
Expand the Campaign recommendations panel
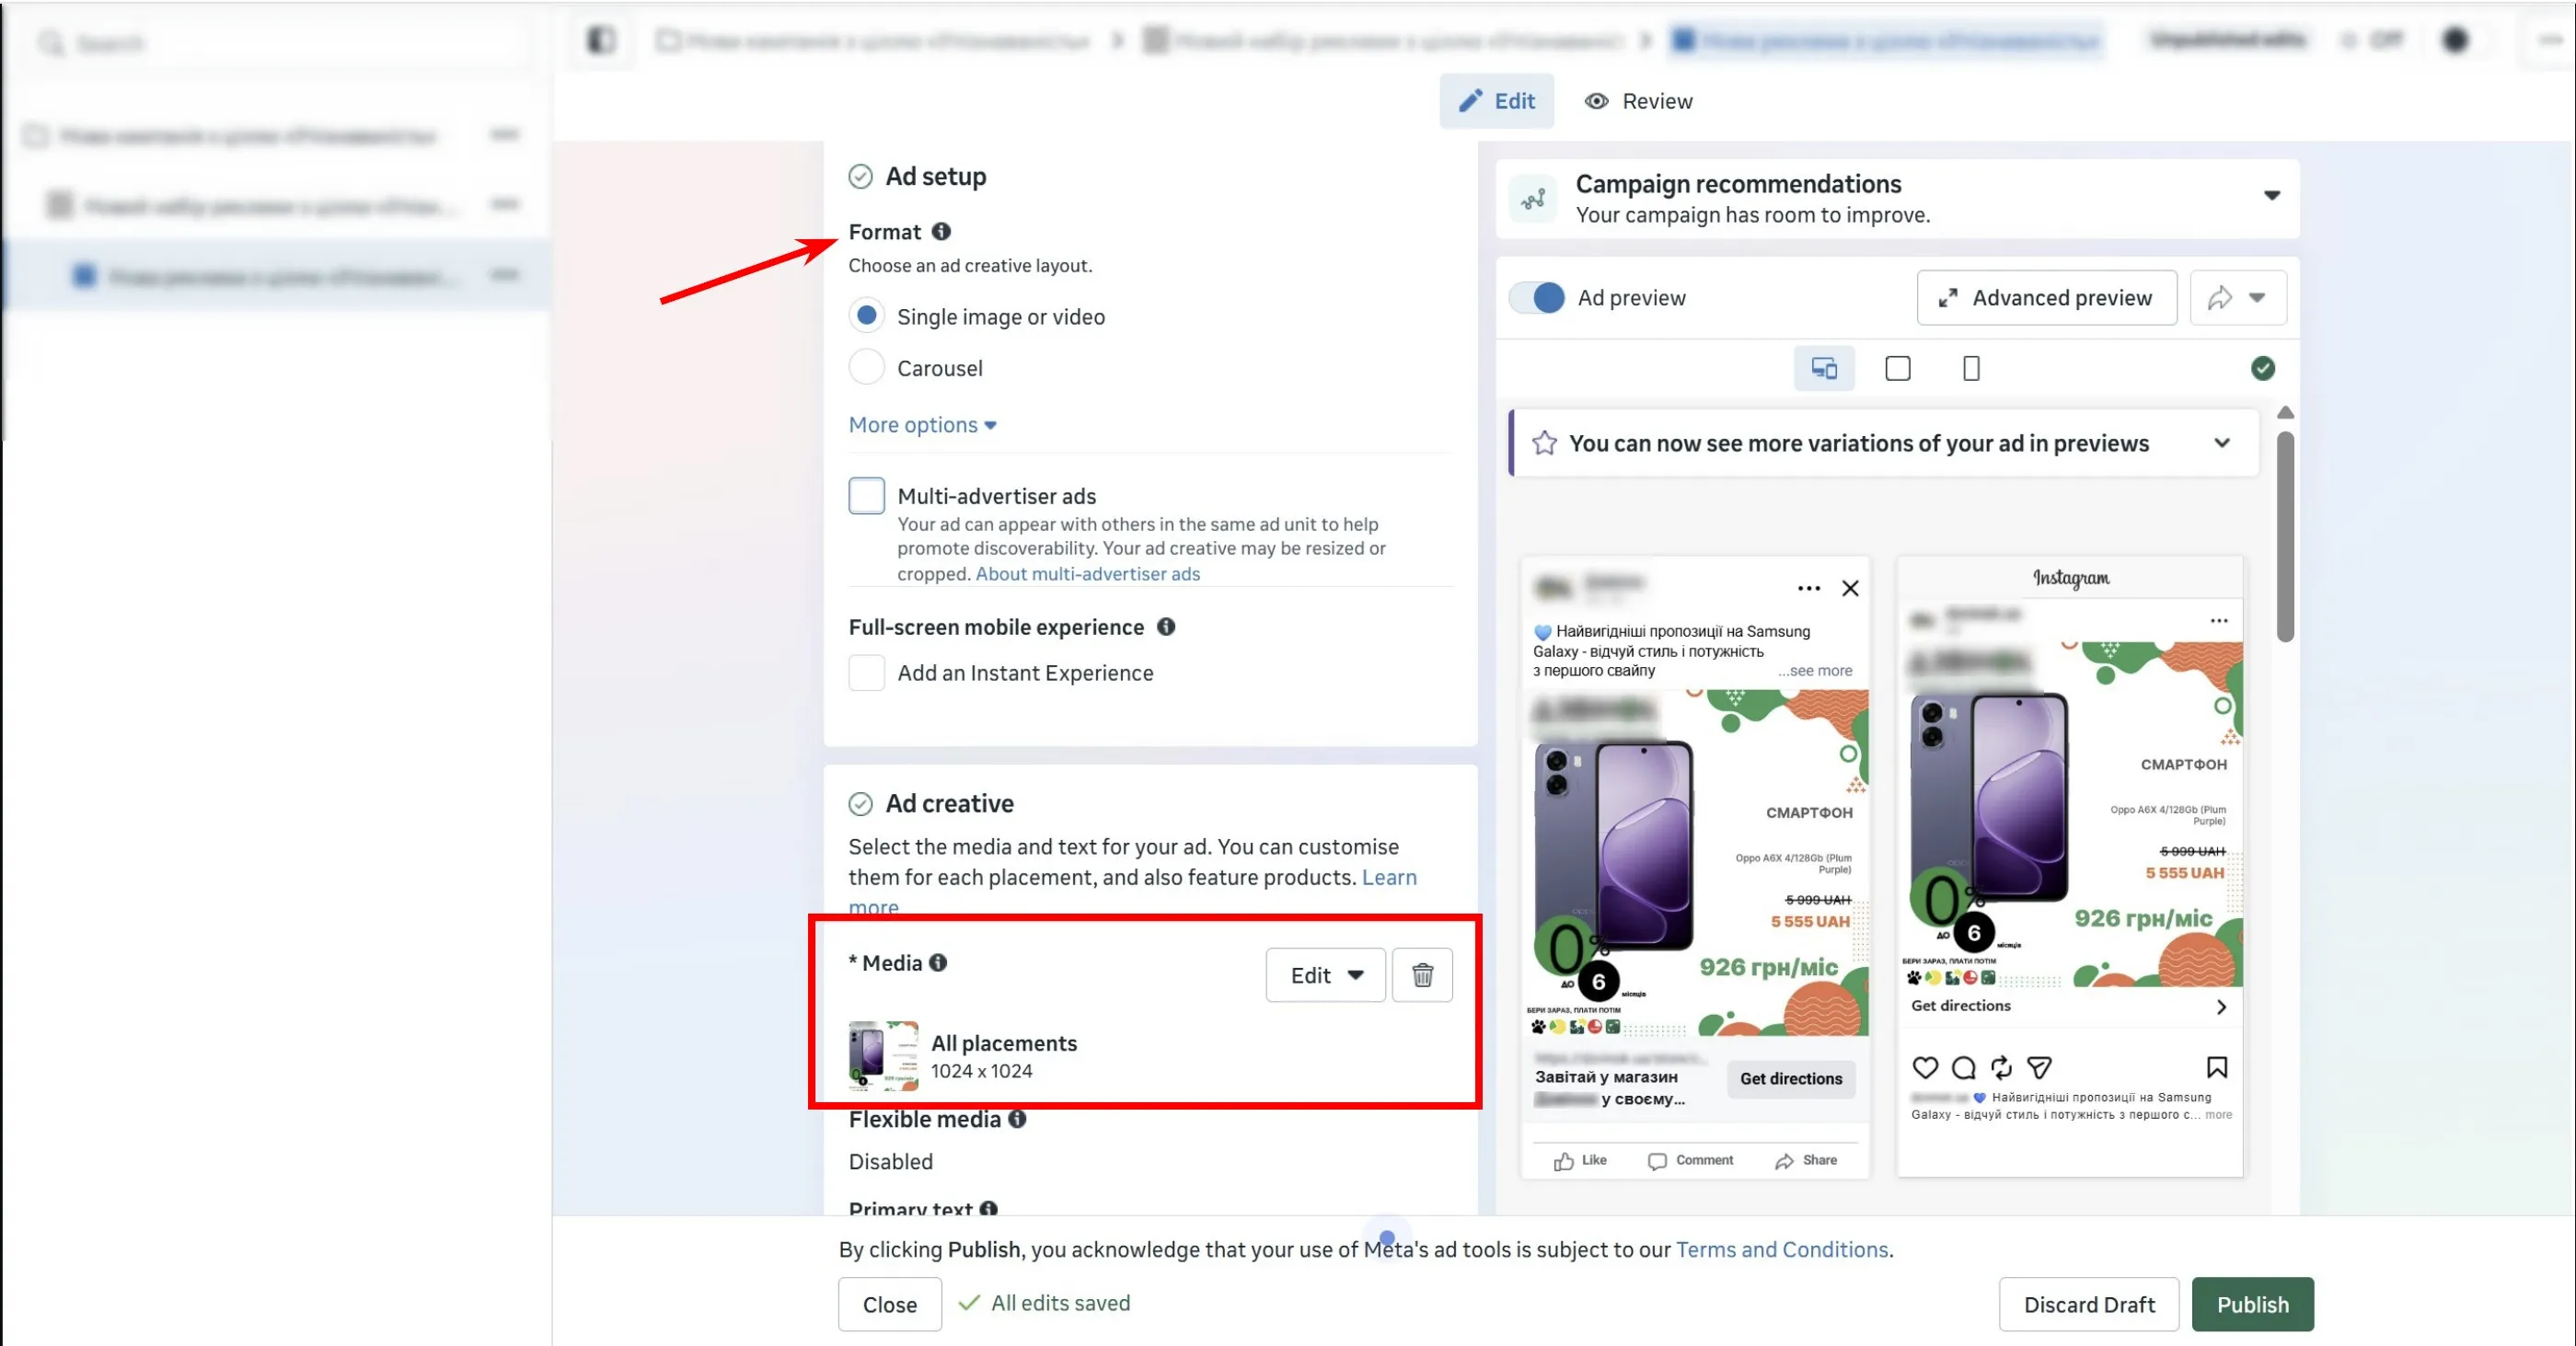pos(2271,196)
